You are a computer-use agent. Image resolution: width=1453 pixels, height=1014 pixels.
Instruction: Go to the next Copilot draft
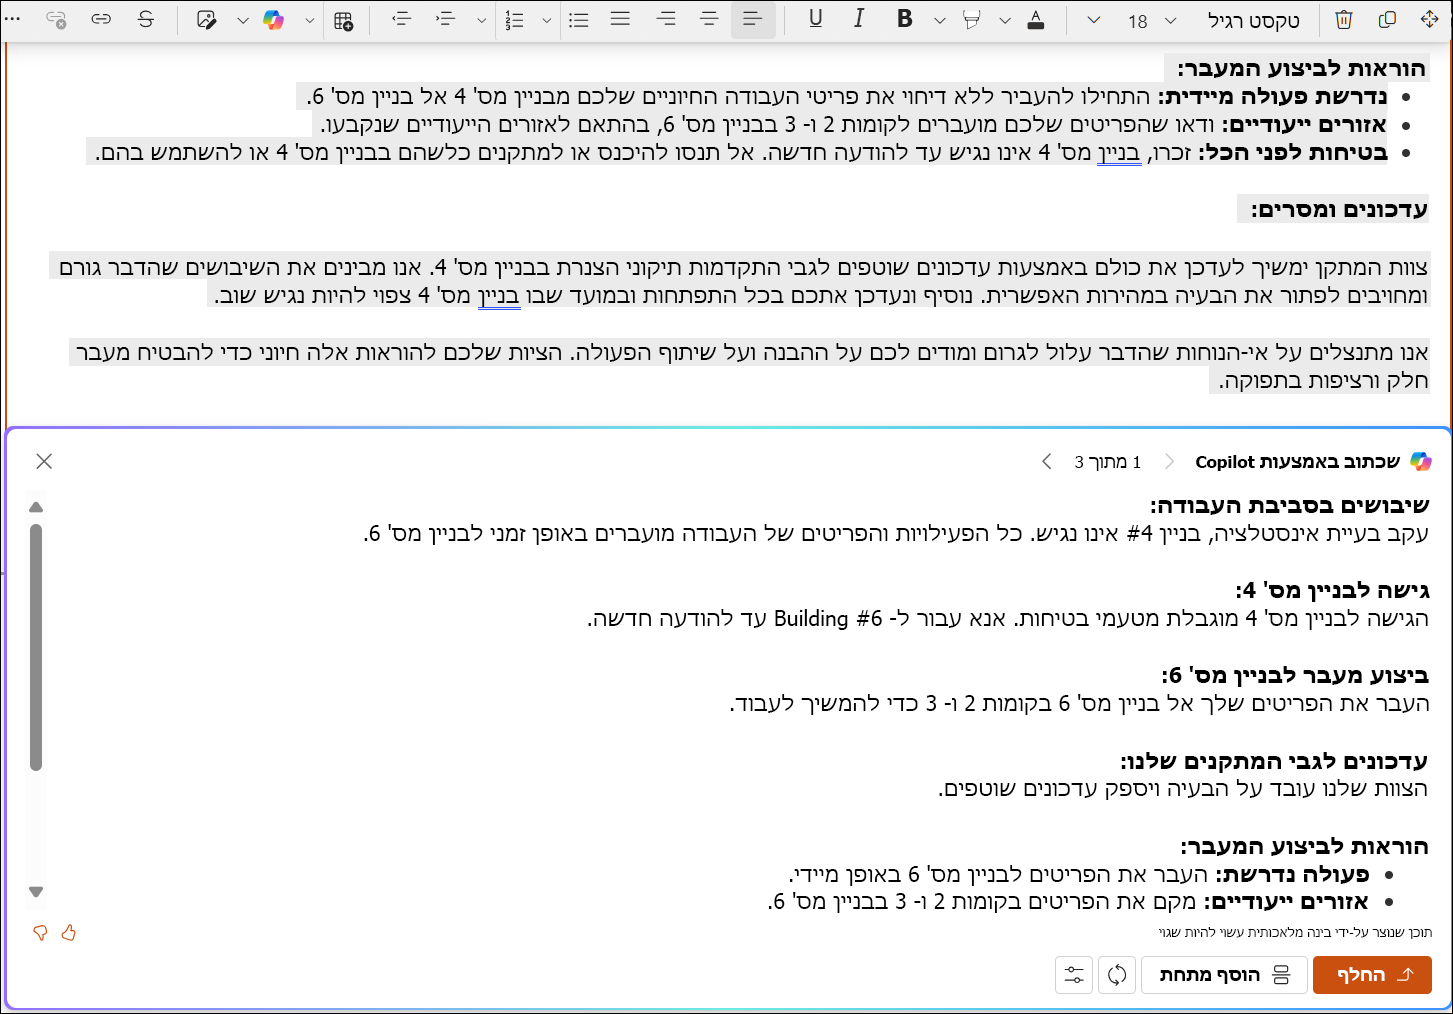point(1047,461)
